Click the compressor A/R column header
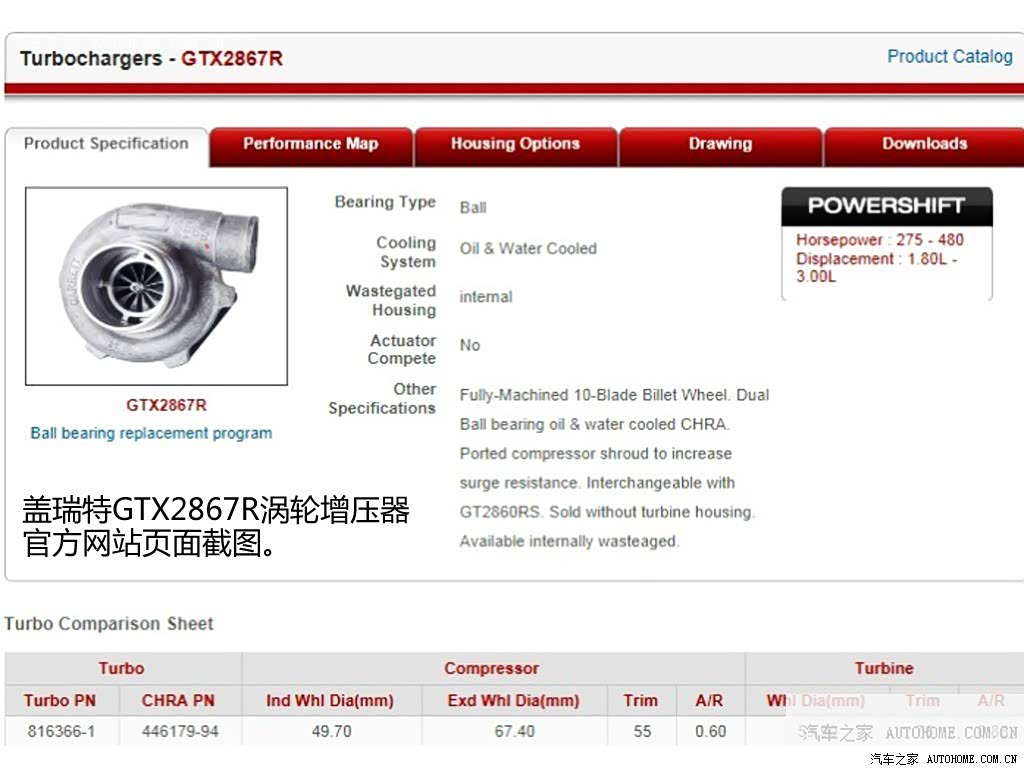The width and height of the screenshot is (1024, 768). pyautogui.click(x=709, y=701)
